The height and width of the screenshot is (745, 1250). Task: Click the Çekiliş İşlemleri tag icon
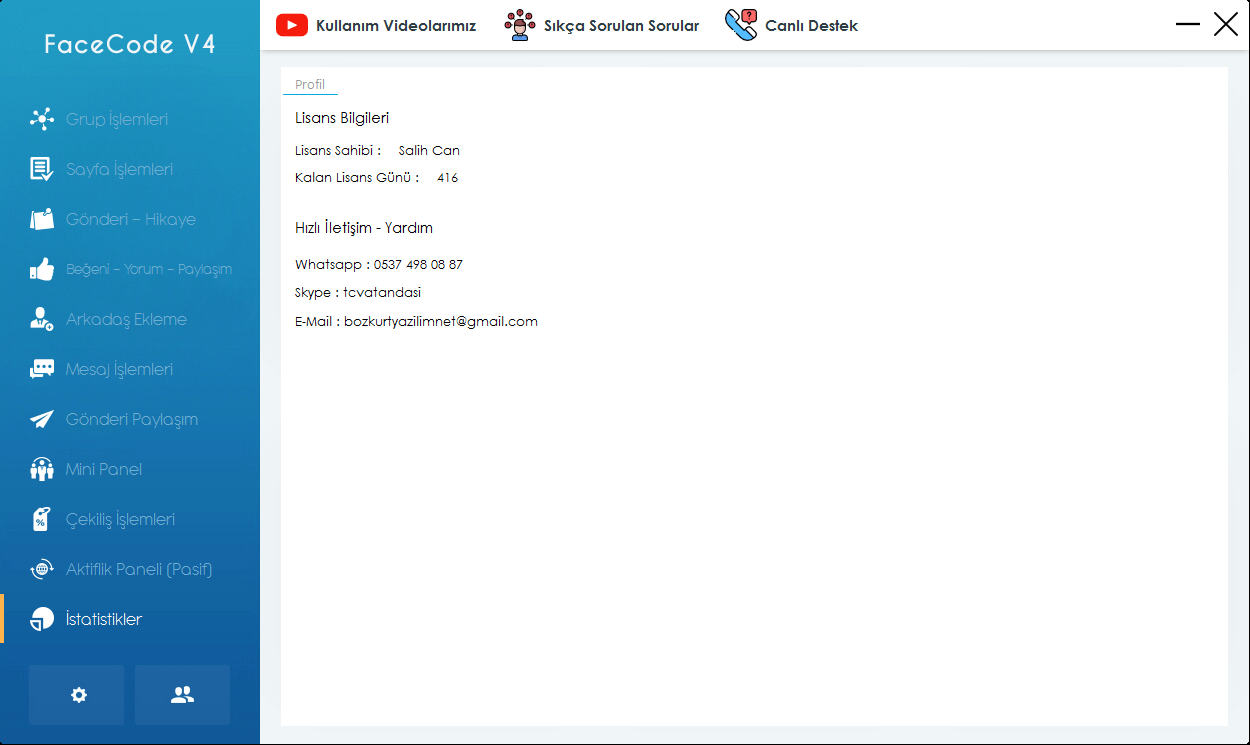tap(42, 519)
